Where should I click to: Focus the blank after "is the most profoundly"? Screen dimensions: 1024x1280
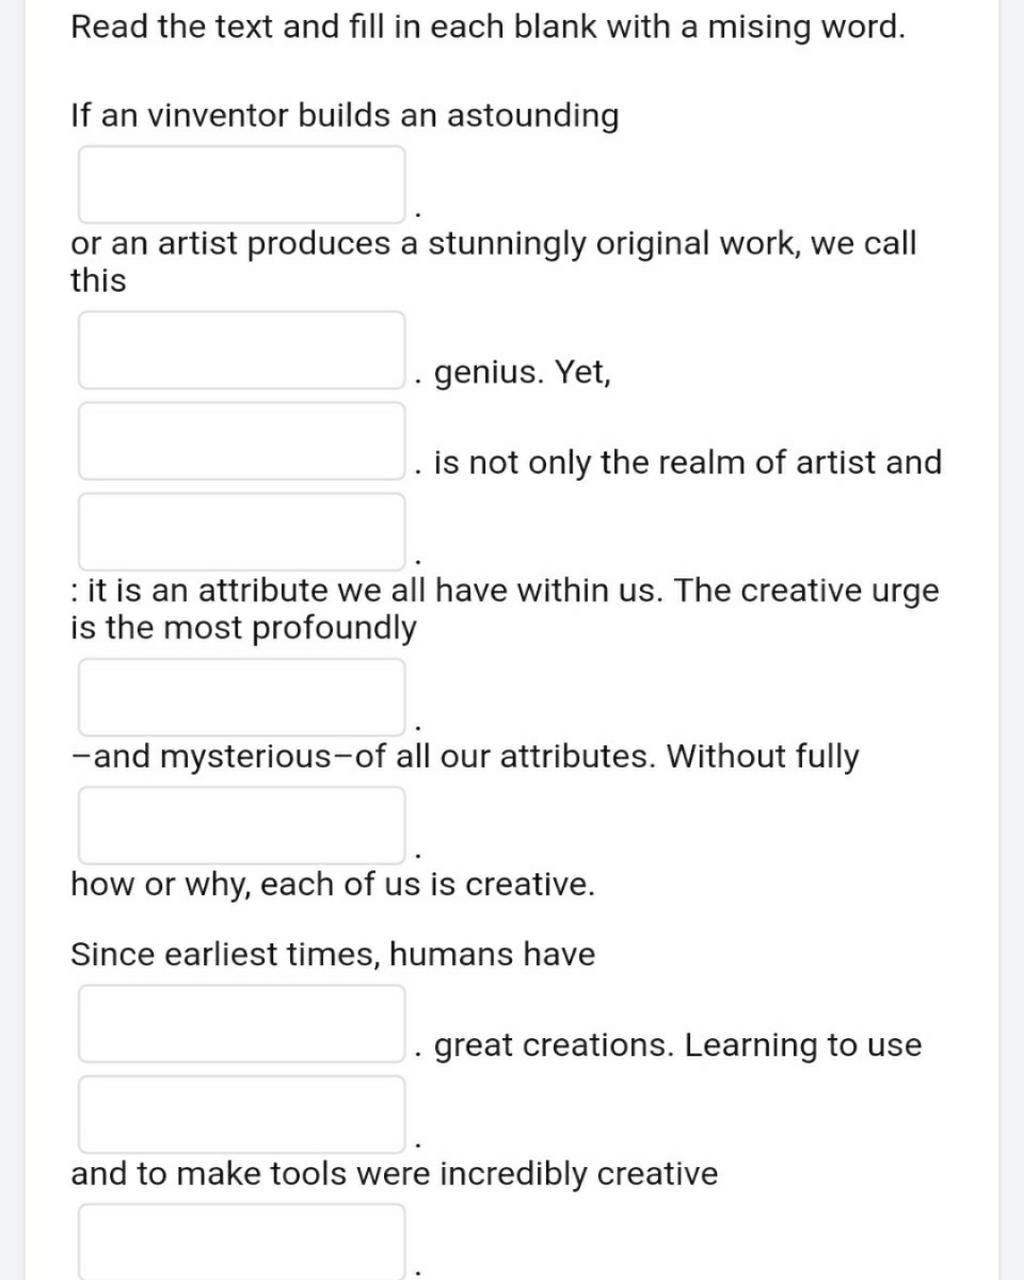point(242,697)
